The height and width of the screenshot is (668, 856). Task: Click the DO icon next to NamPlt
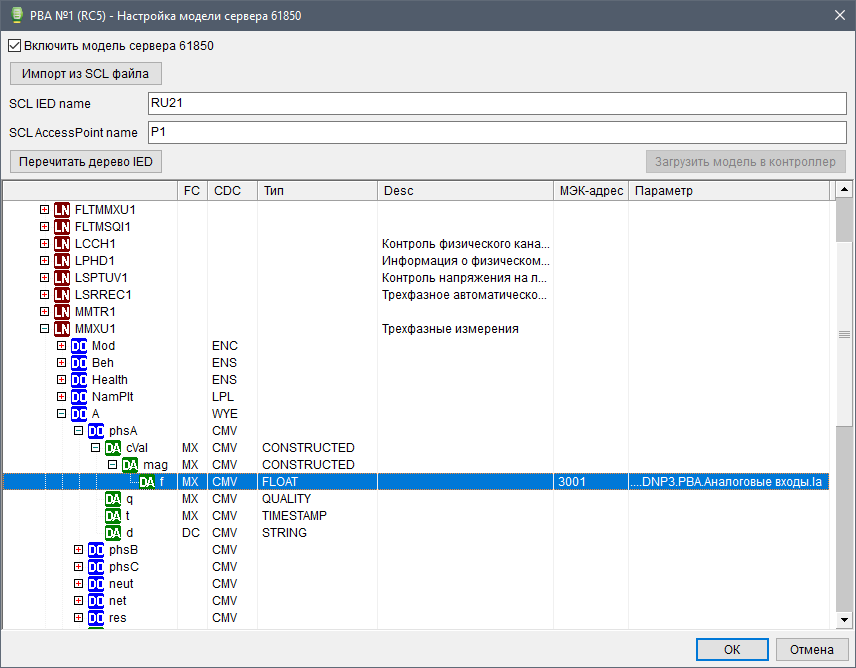coord(79,397)
